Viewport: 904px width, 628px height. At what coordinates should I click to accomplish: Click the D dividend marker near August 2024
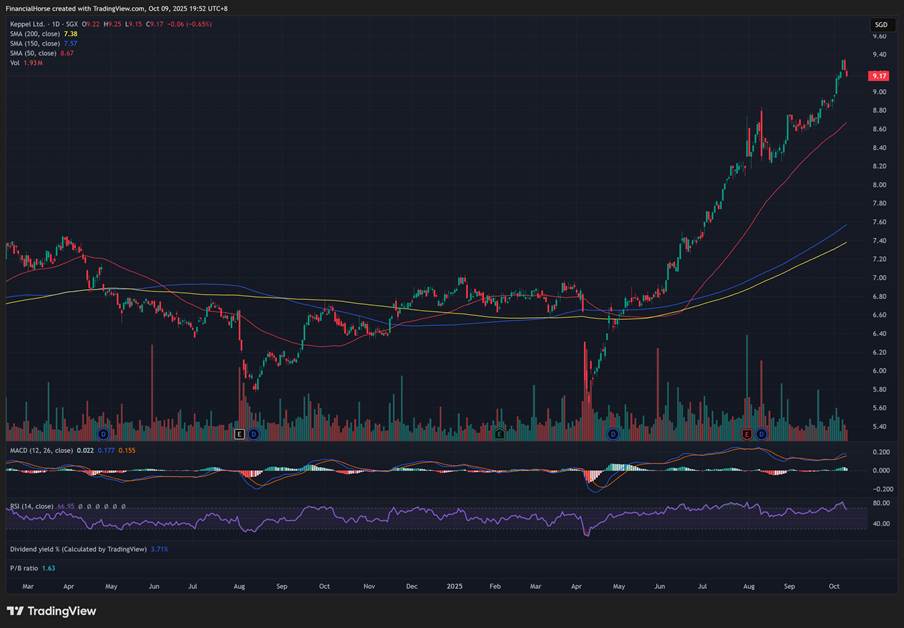[x=253, y=434]
